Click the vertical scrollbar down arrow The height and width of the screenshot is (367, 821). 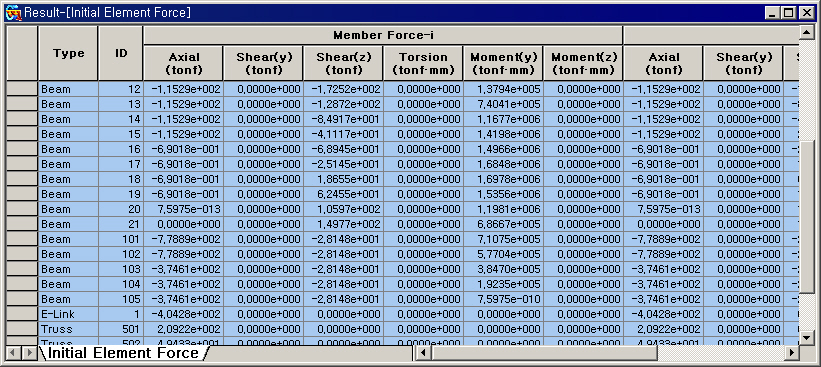point(806,338)
